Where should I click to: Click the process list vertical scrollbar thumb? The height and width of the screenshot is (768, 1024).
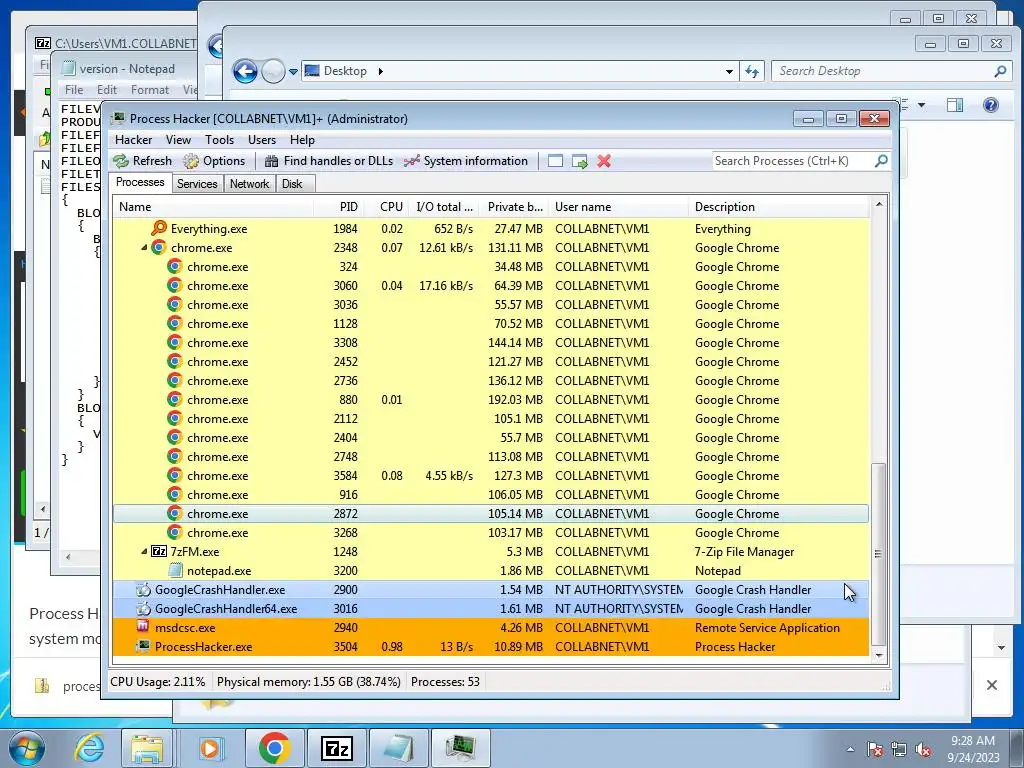tap(879, 554)
